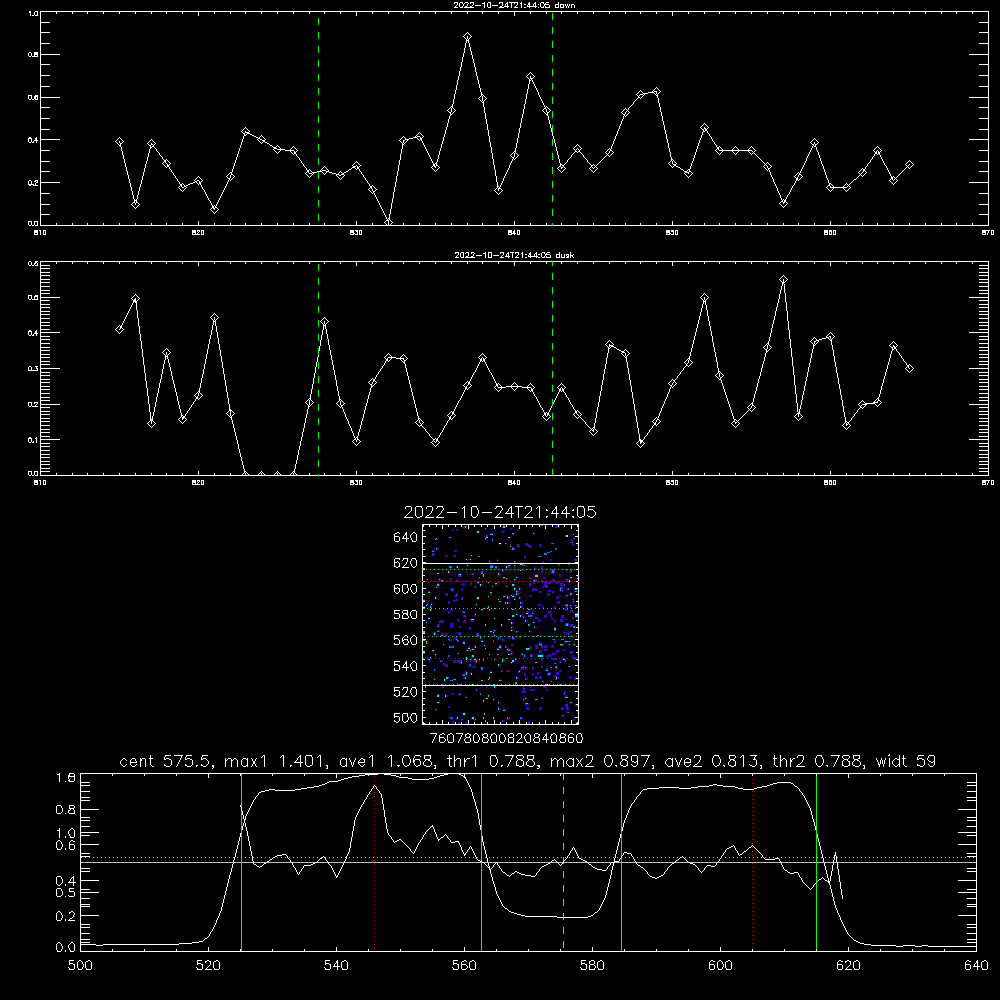Screen dimensions: 1000x1000
Task: Click dawn plot y-axis label 0.8
Action: coord(33,55)
